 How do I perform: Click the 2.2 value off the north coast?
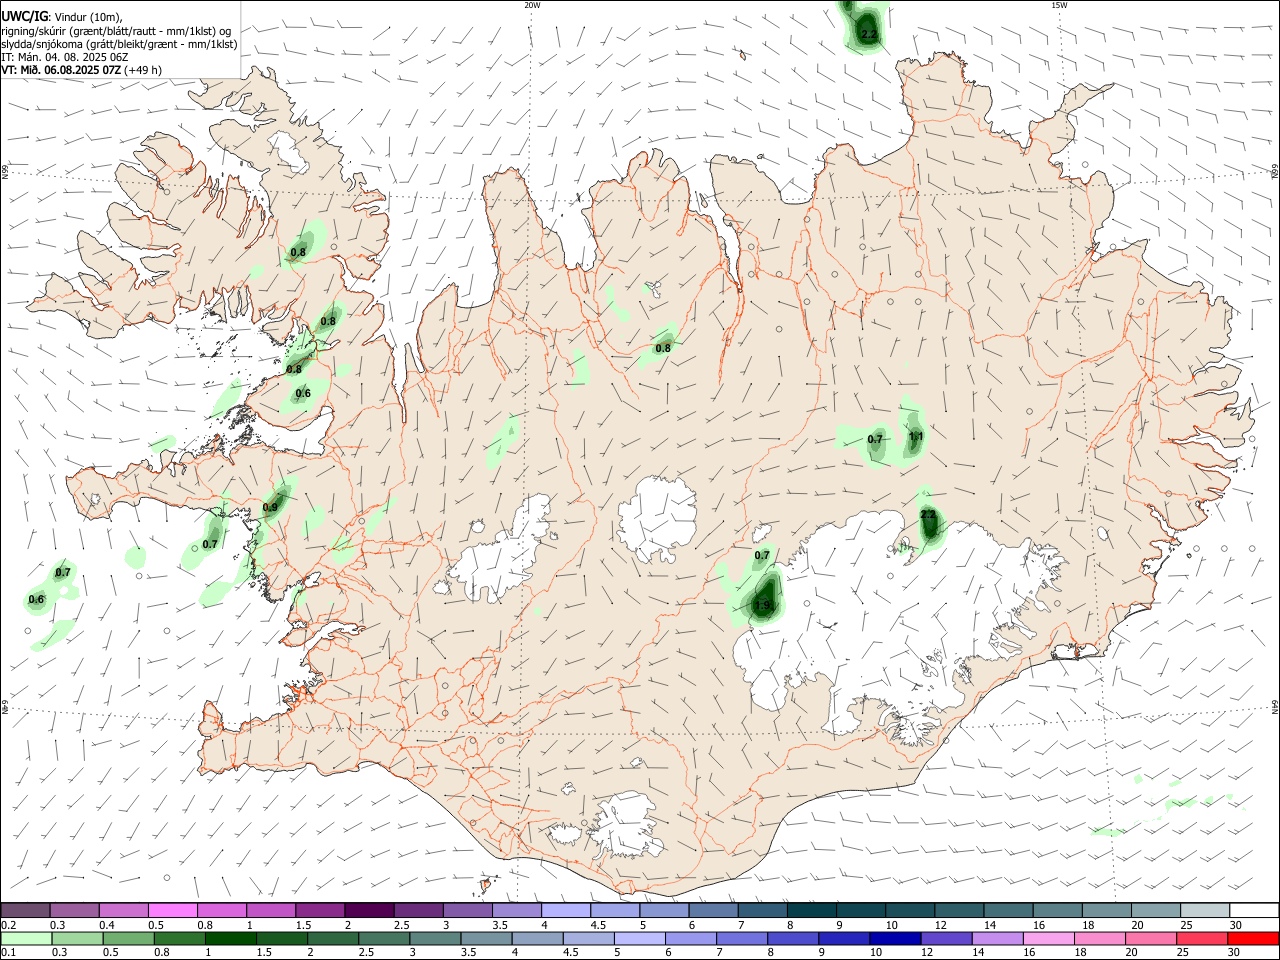point(869,35)
